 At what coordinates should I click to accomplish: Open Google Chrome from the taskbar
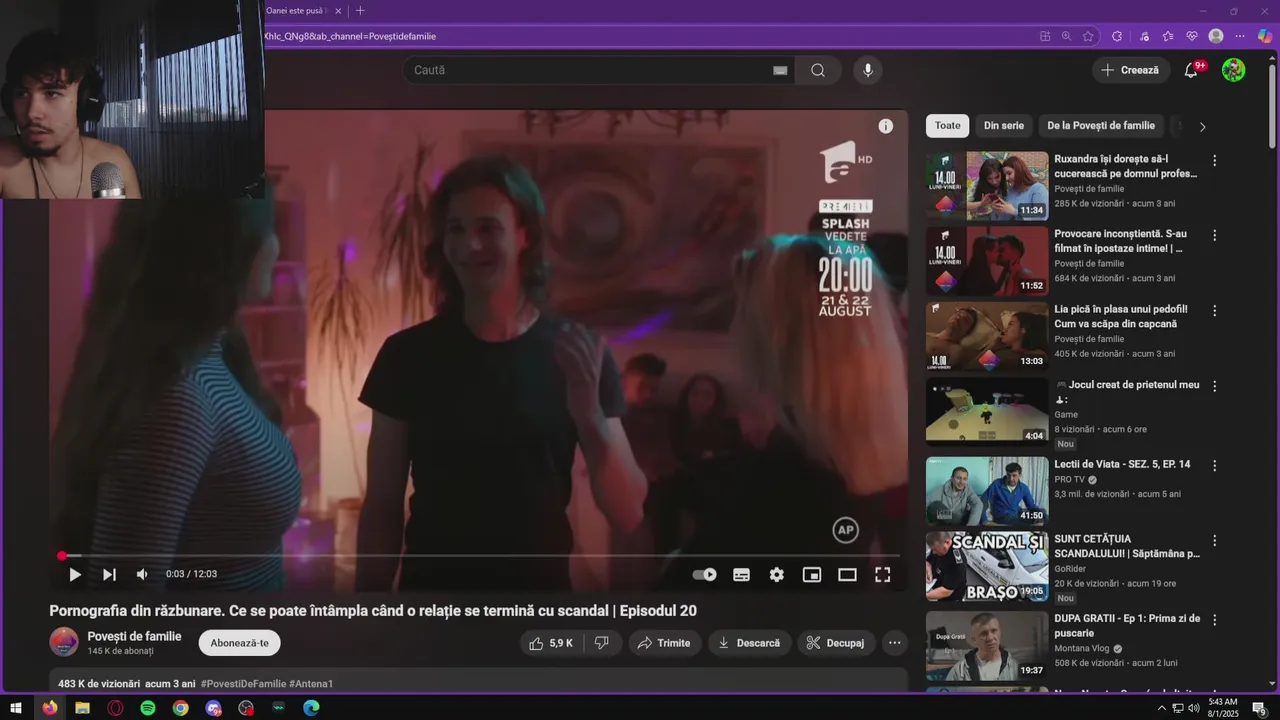(x=180, y=708)
